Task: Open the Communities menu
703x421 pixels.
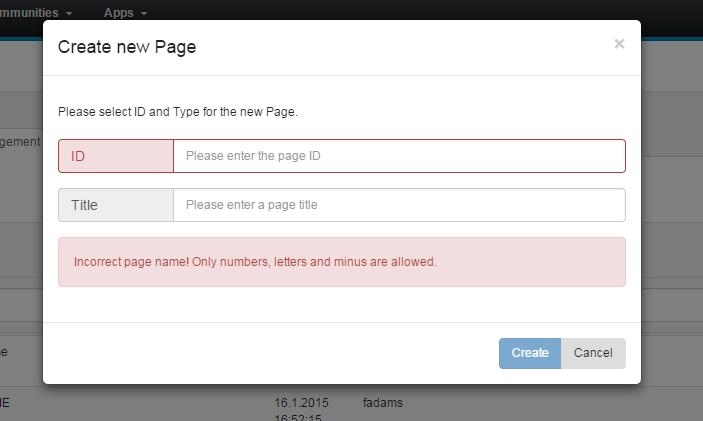Action: point(36,13)
